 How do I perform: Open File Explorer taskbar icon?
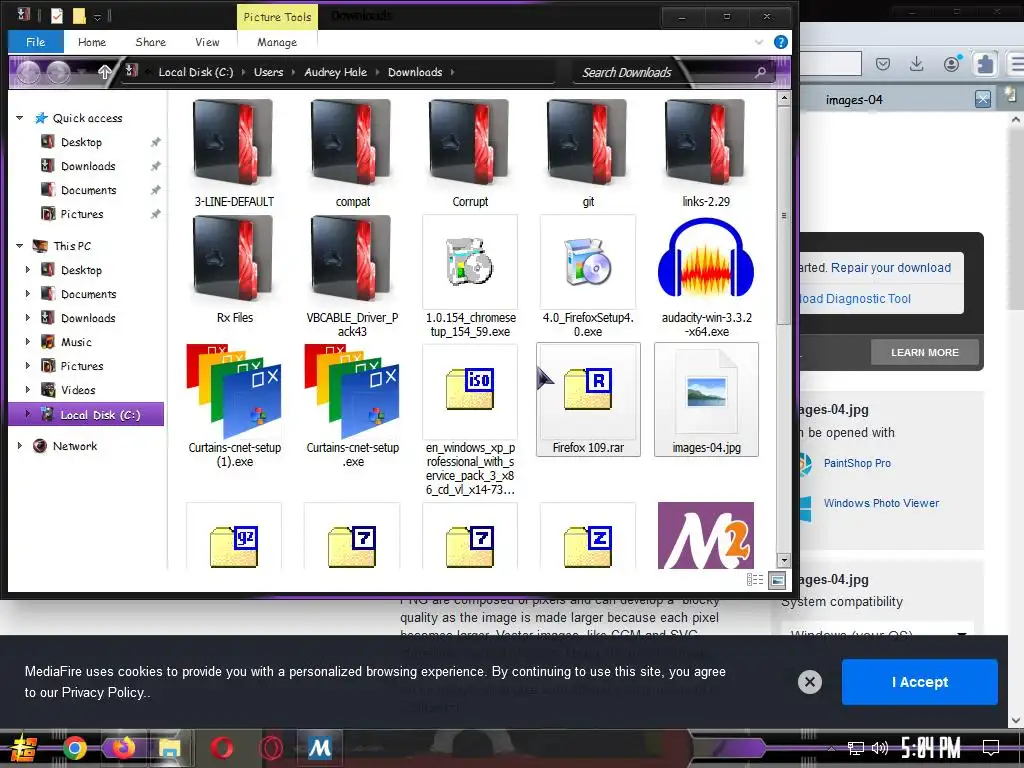[170, 748]
